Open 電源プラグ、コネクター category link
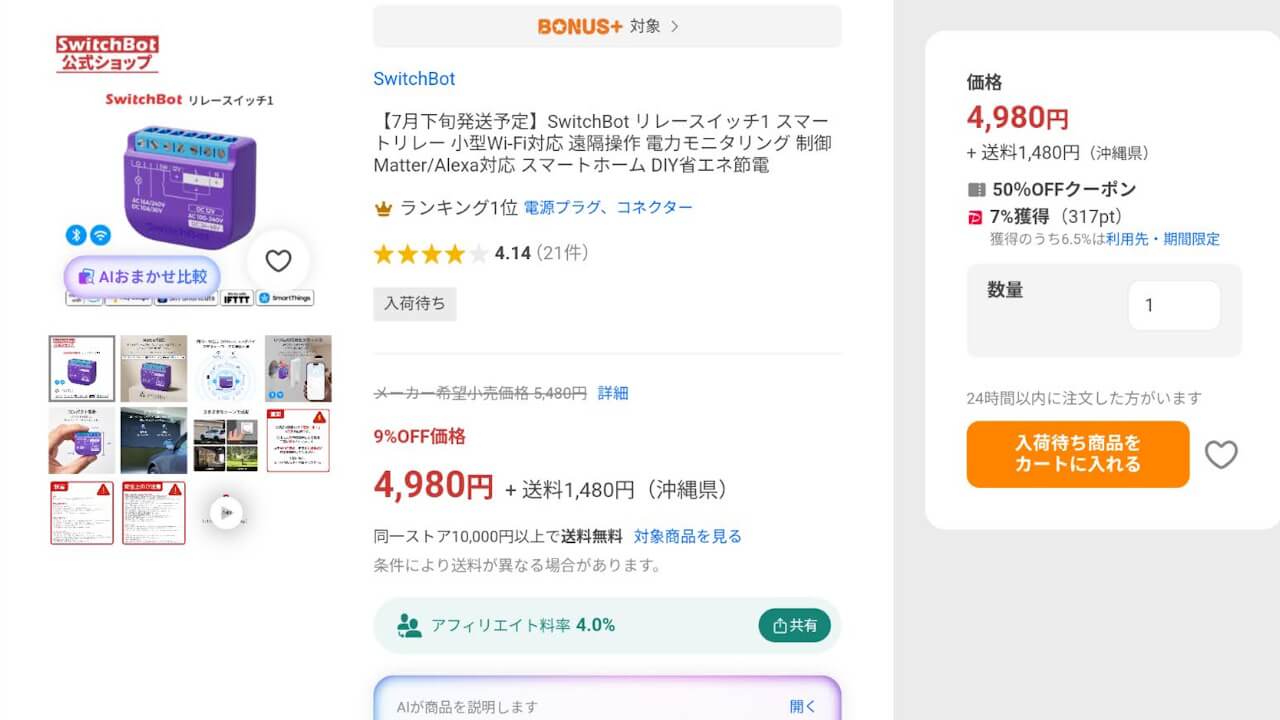 (608, 207)
